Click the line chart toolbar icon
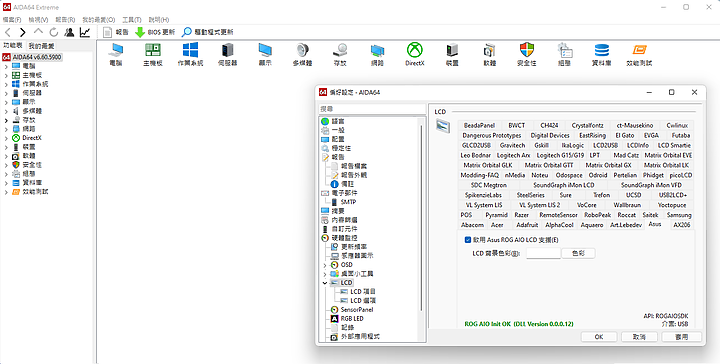The width and height of the screenshot is (720, 364). pyautogui.click(x=85, y=32)
